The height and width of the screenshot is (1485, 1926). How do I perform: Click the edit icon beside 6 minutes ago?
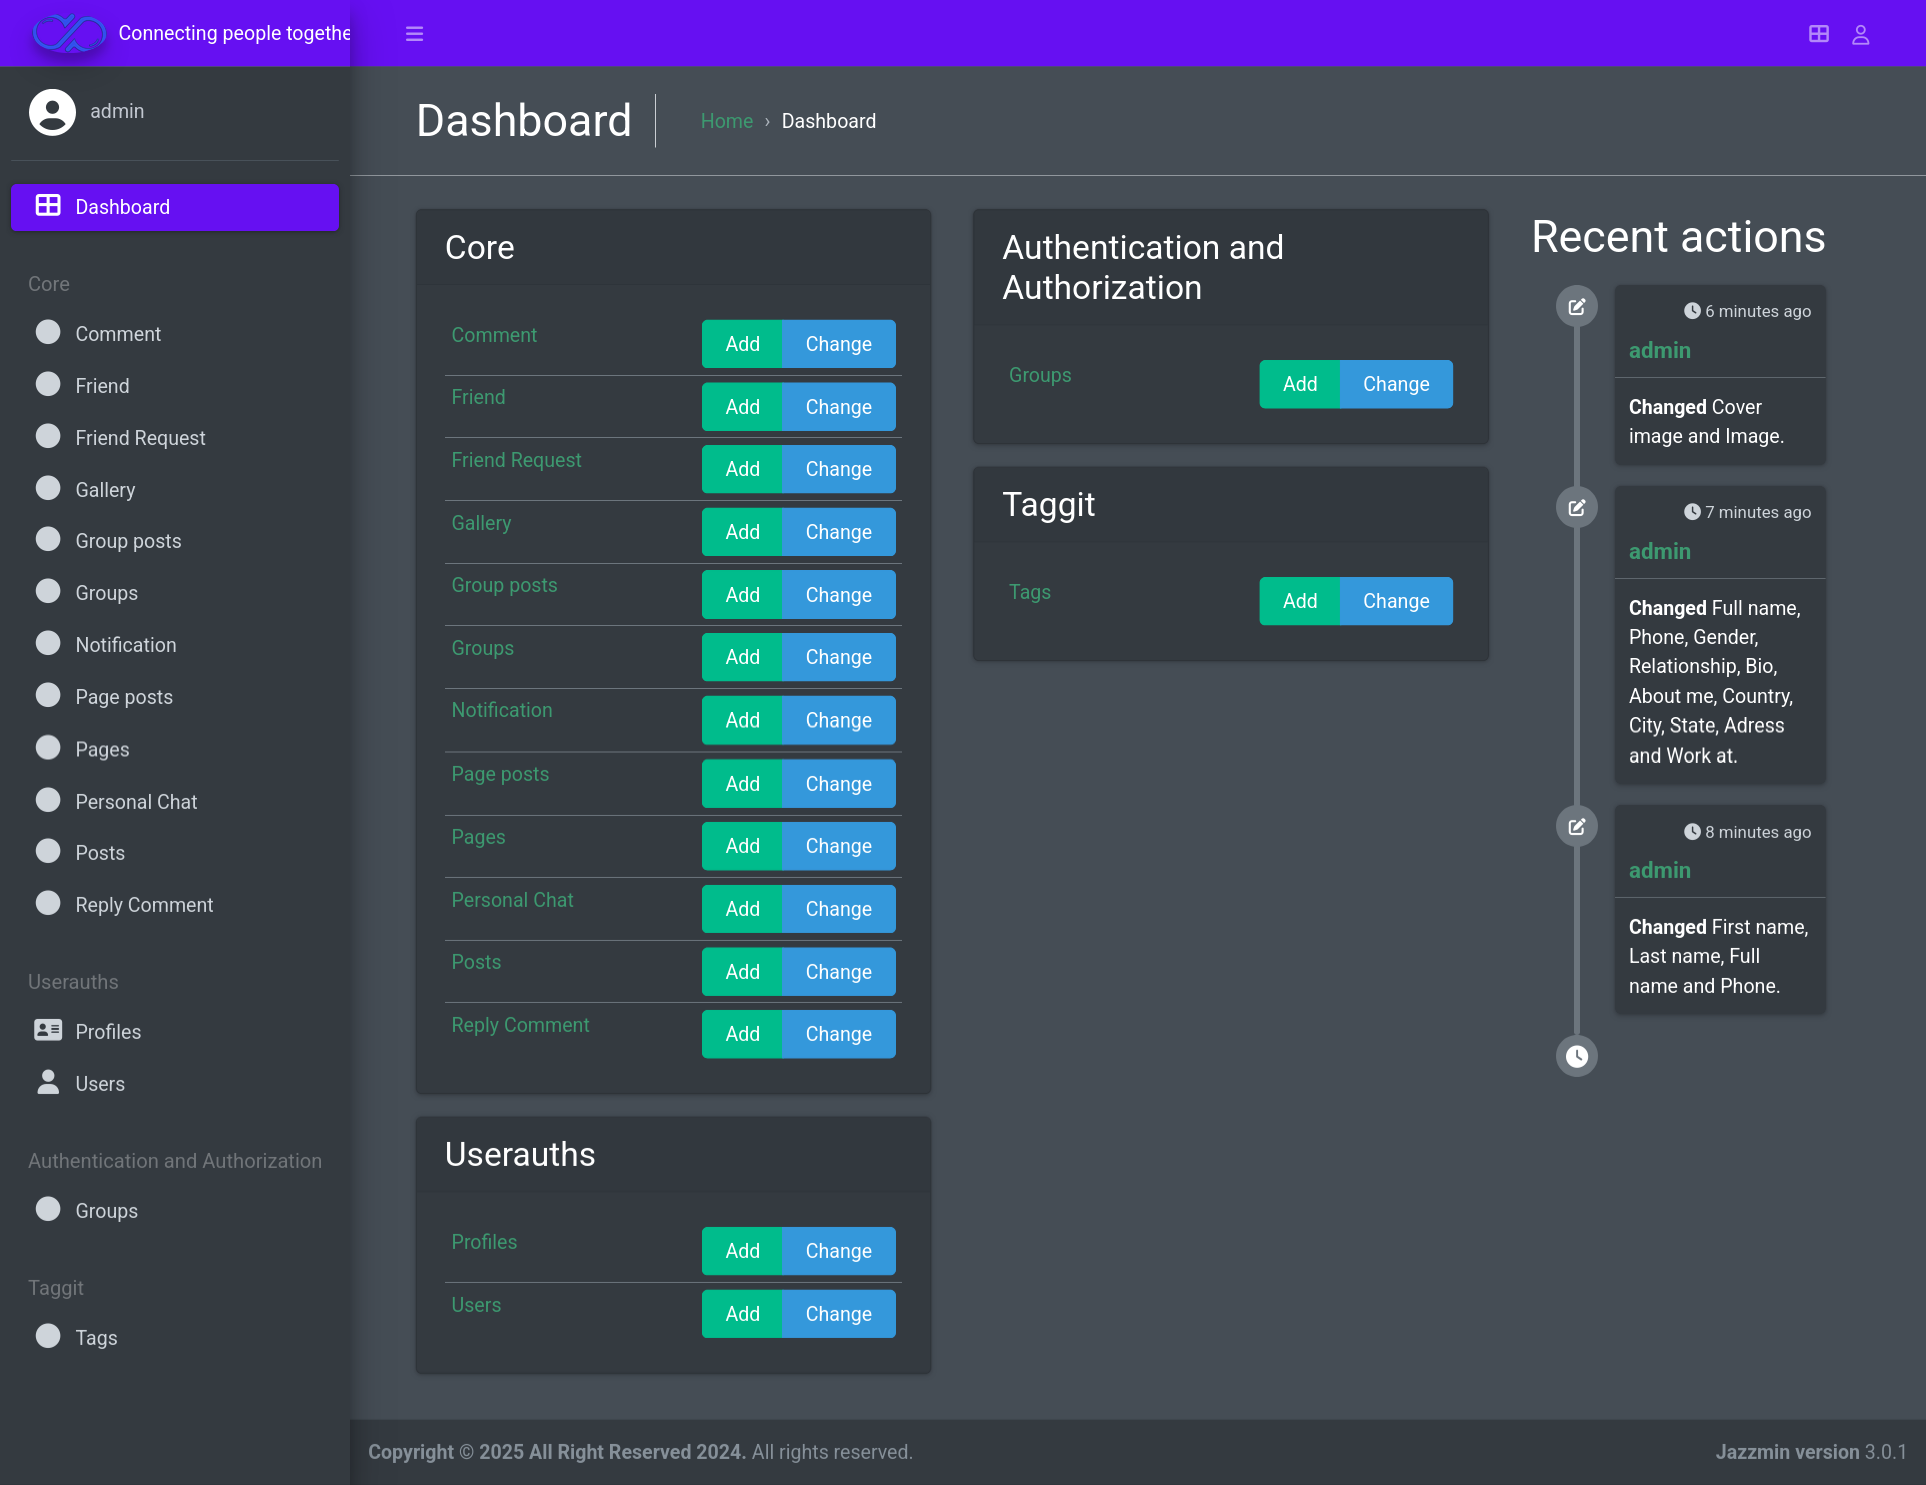pos(1577,307)
